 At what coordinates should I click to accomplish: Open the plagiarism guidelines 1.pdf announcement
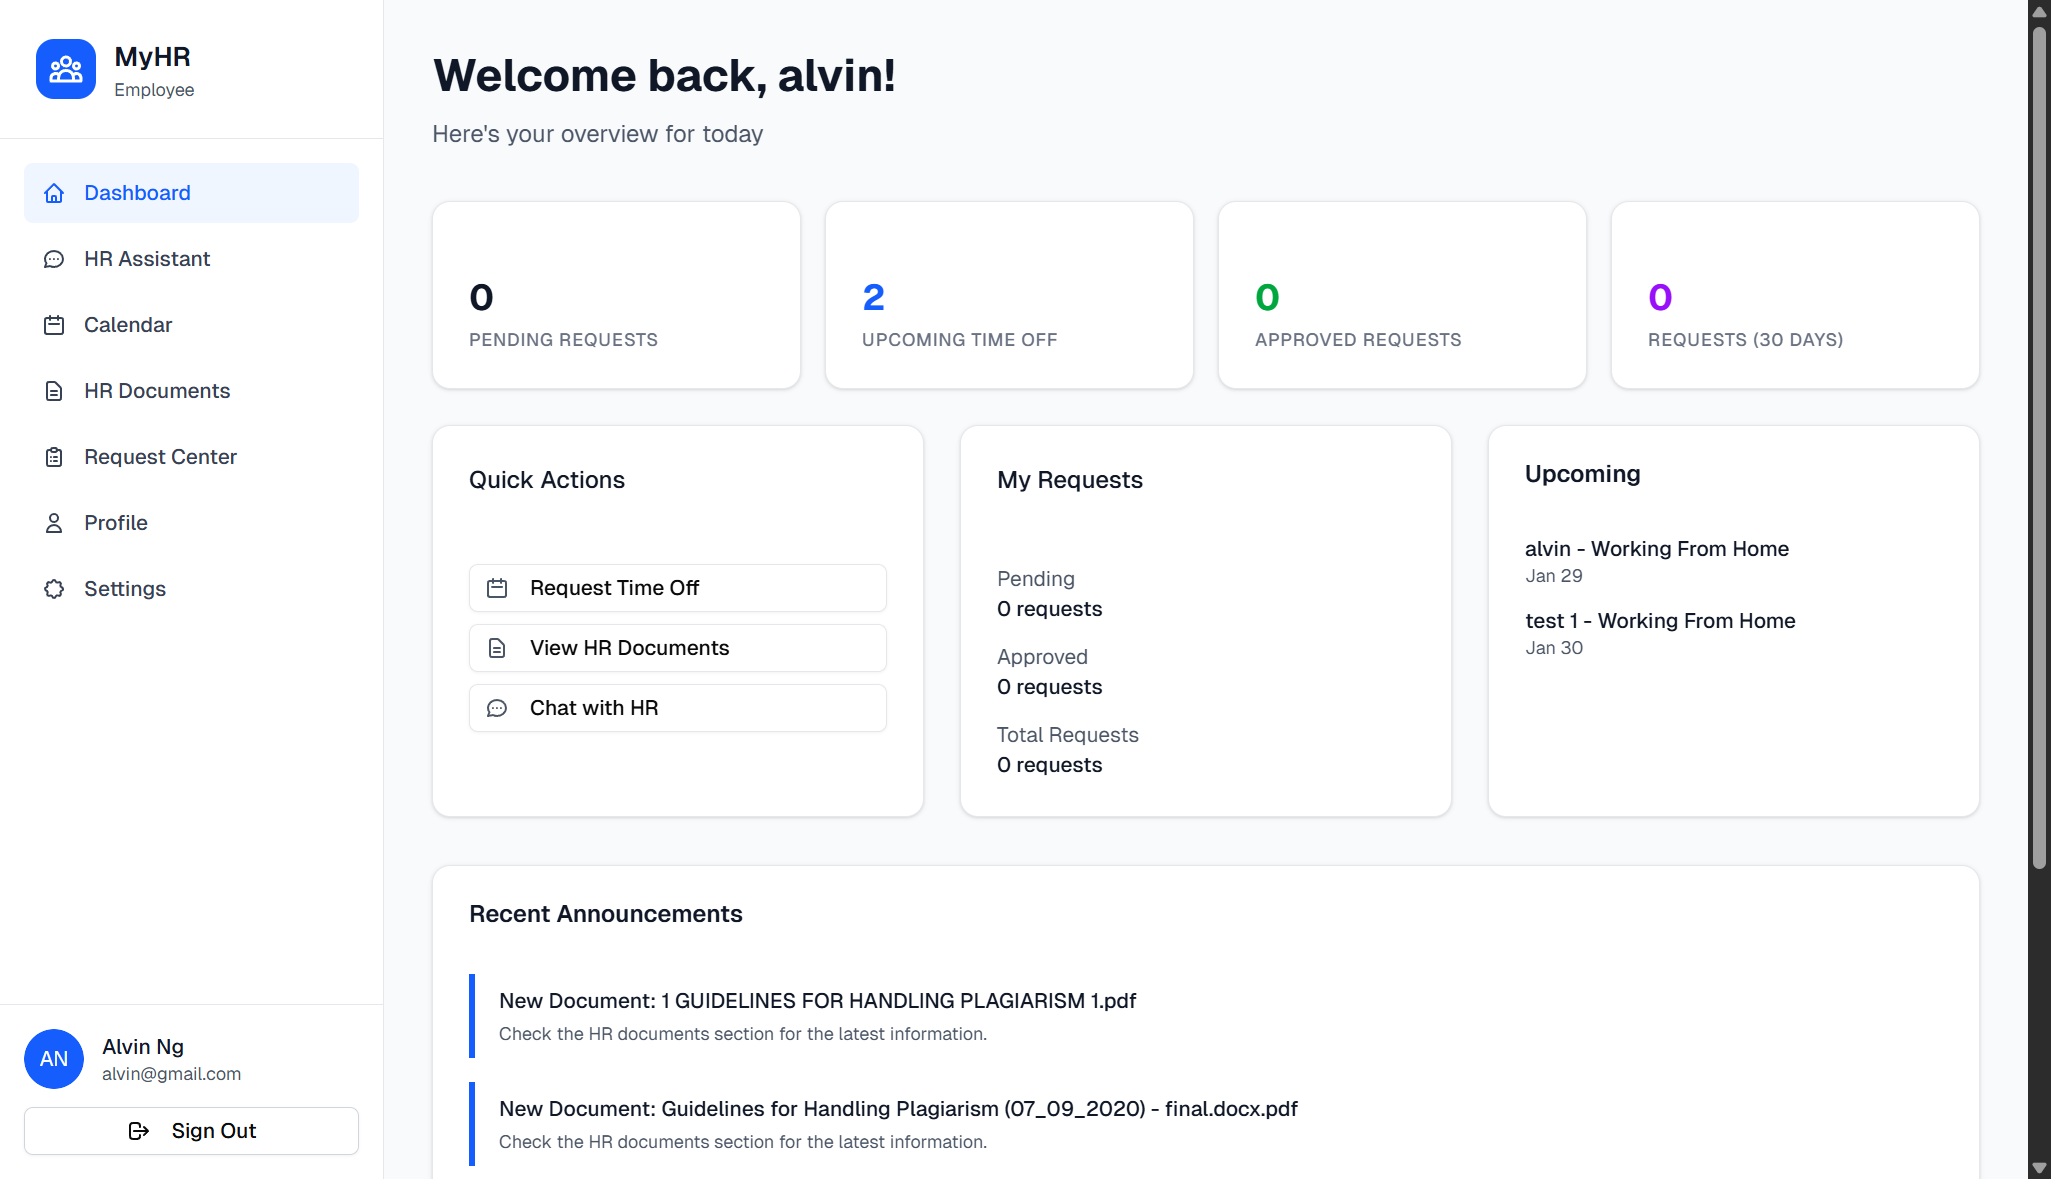(817, 1001)
